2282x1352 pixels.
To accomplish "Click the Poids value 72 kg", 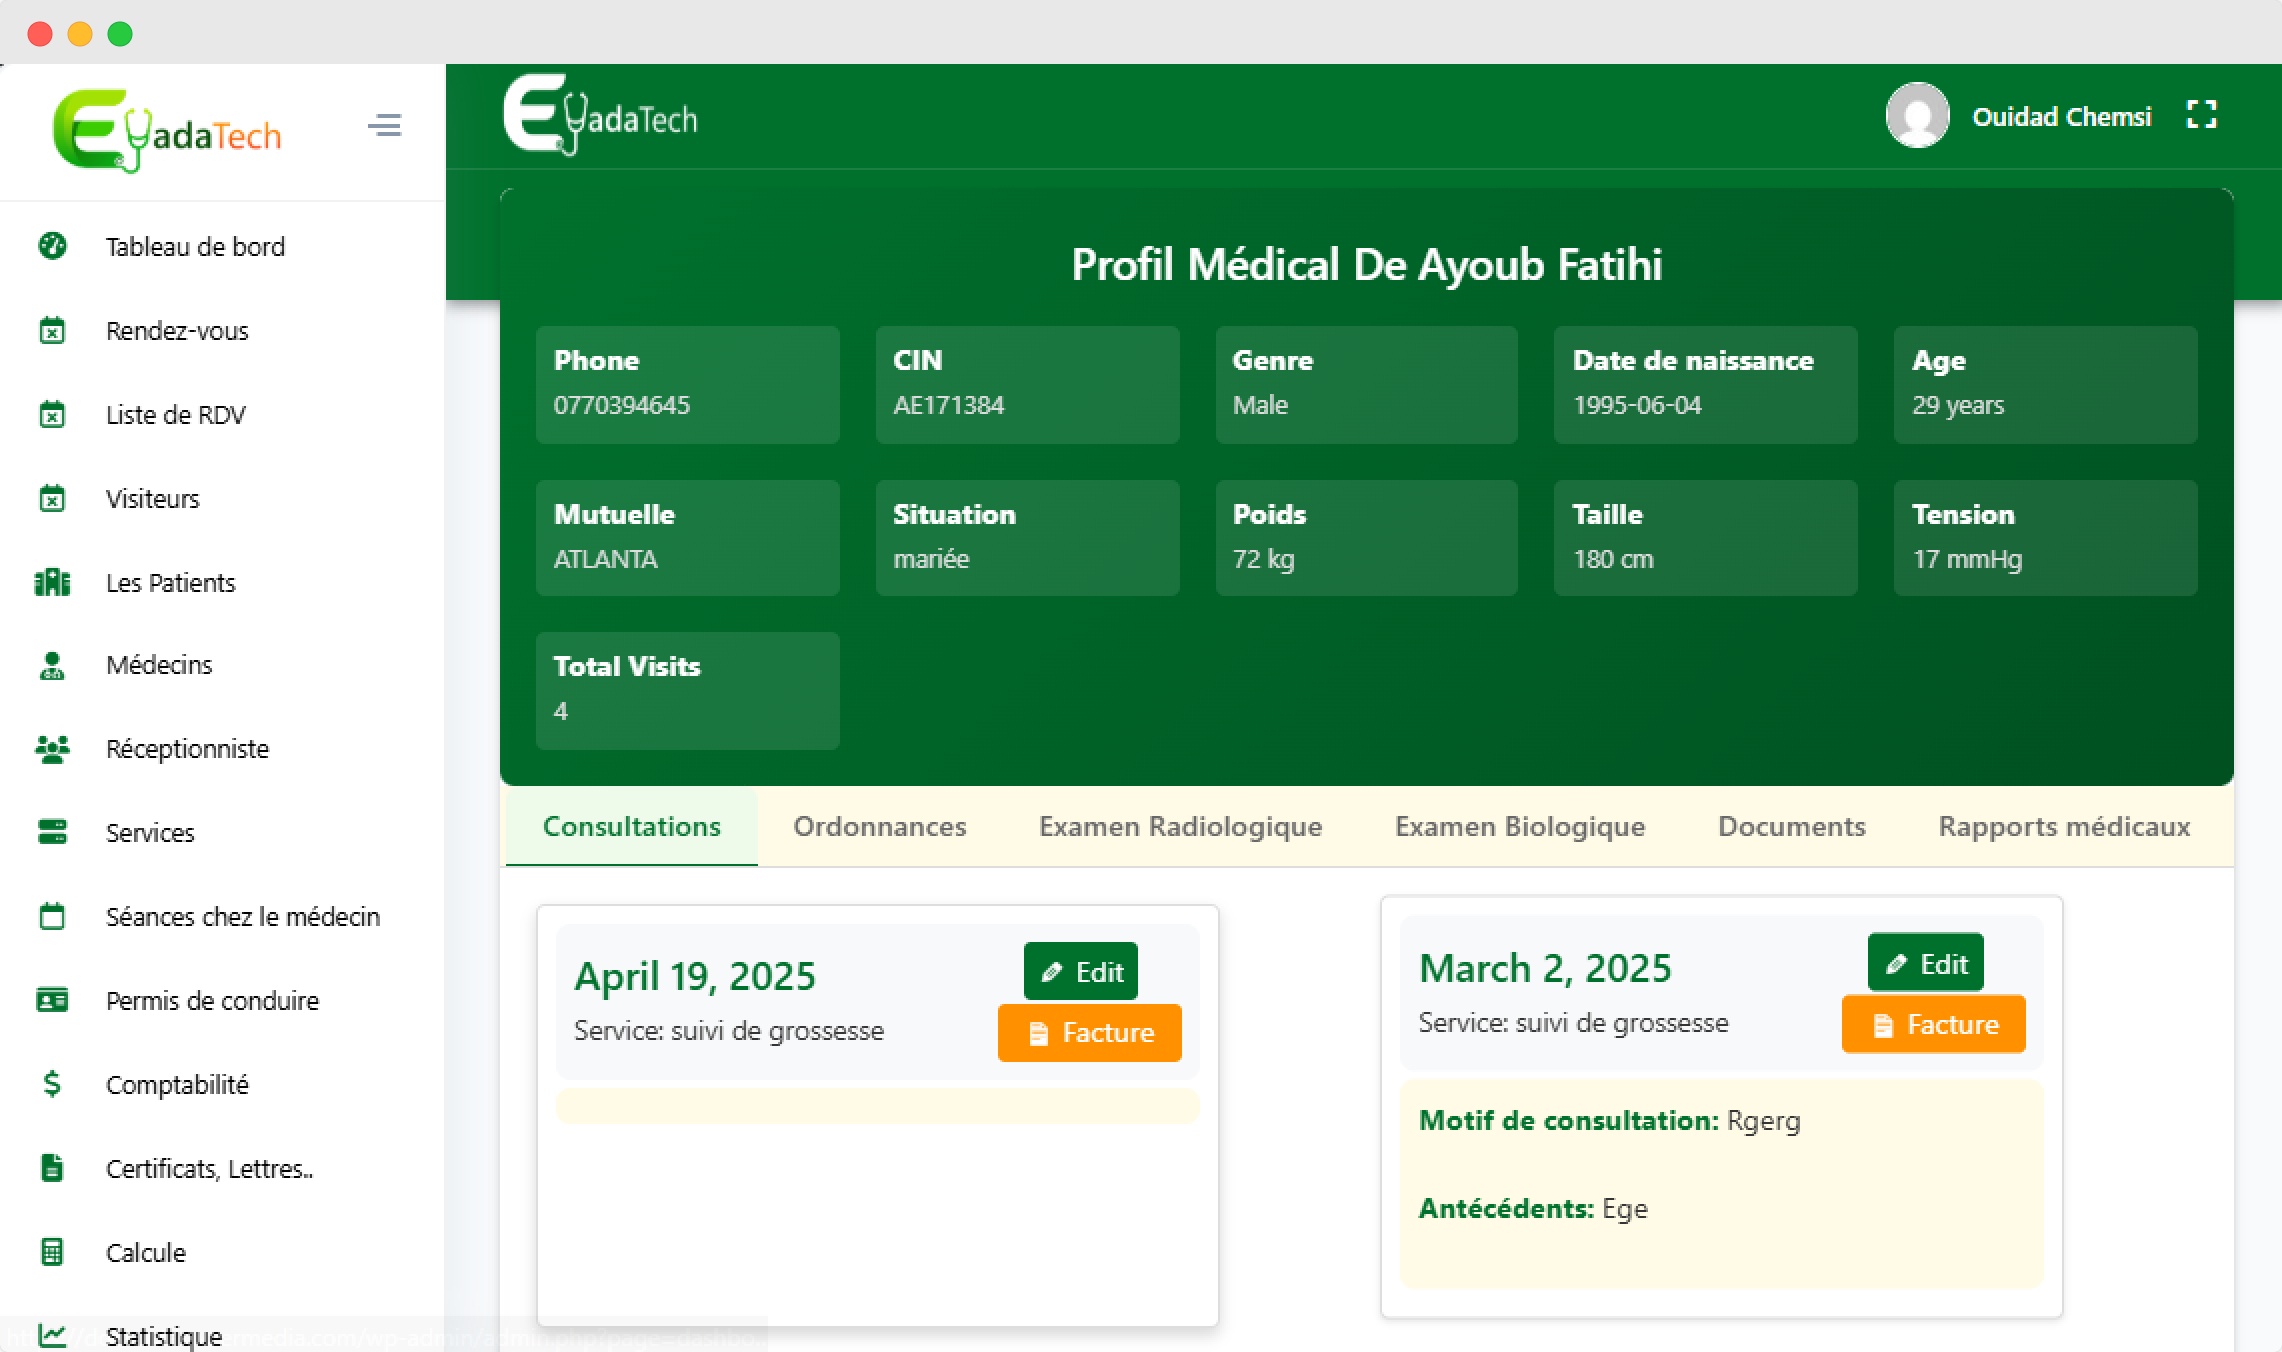I will [1264, 559].
